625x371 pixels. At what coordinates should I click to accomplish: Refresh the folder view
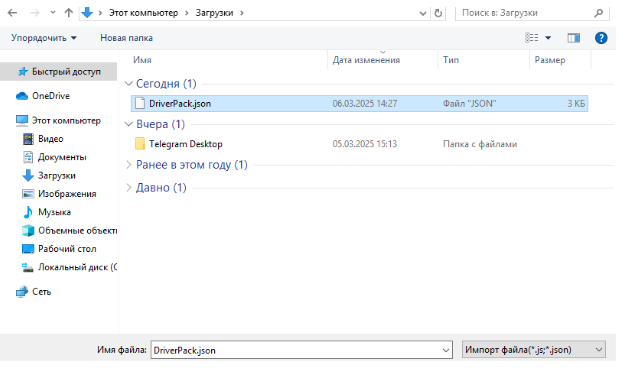pos(438,13)
